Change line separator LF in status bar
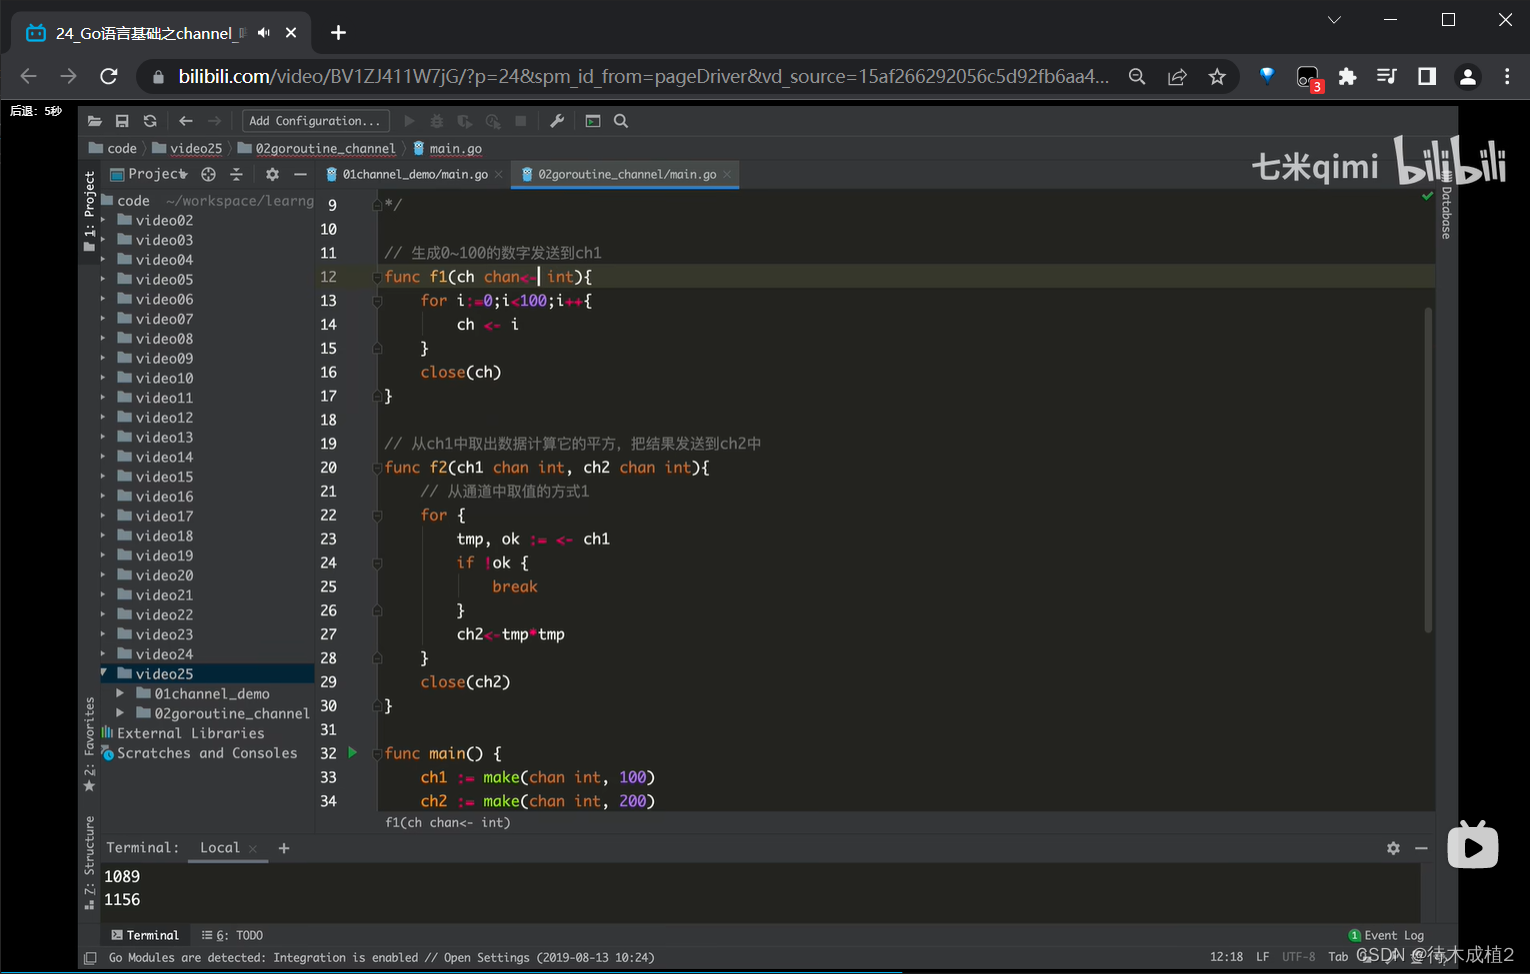 point(1263,957)
